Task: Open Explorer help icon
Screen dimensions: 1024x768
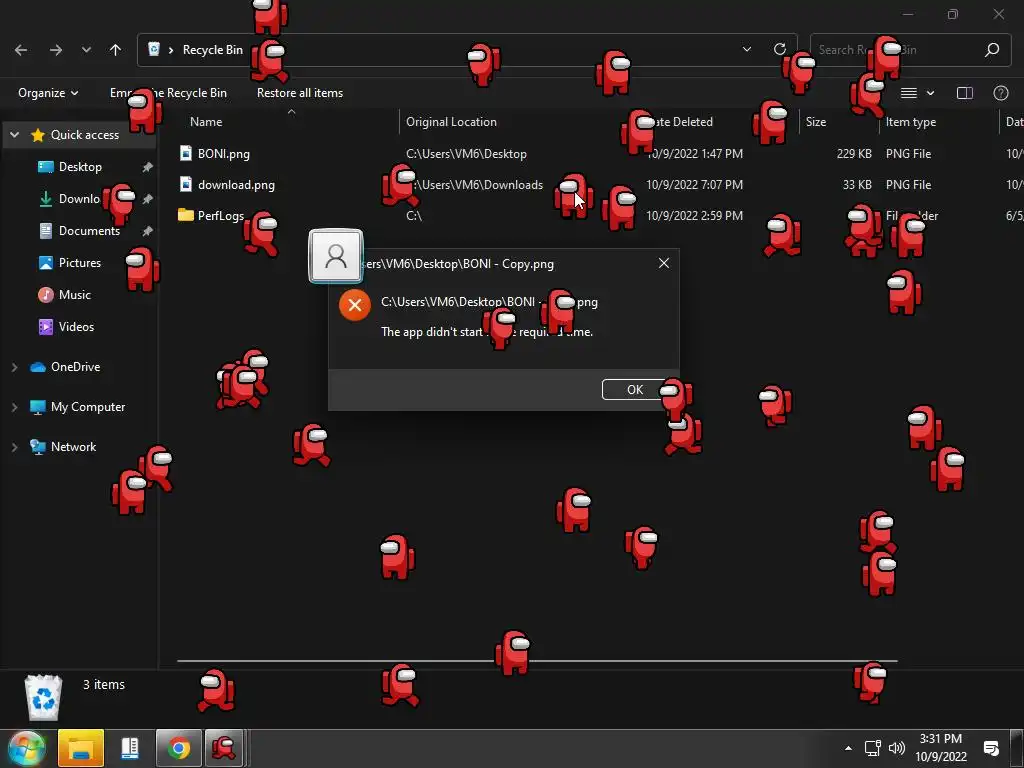Action: coord(1000,93)
